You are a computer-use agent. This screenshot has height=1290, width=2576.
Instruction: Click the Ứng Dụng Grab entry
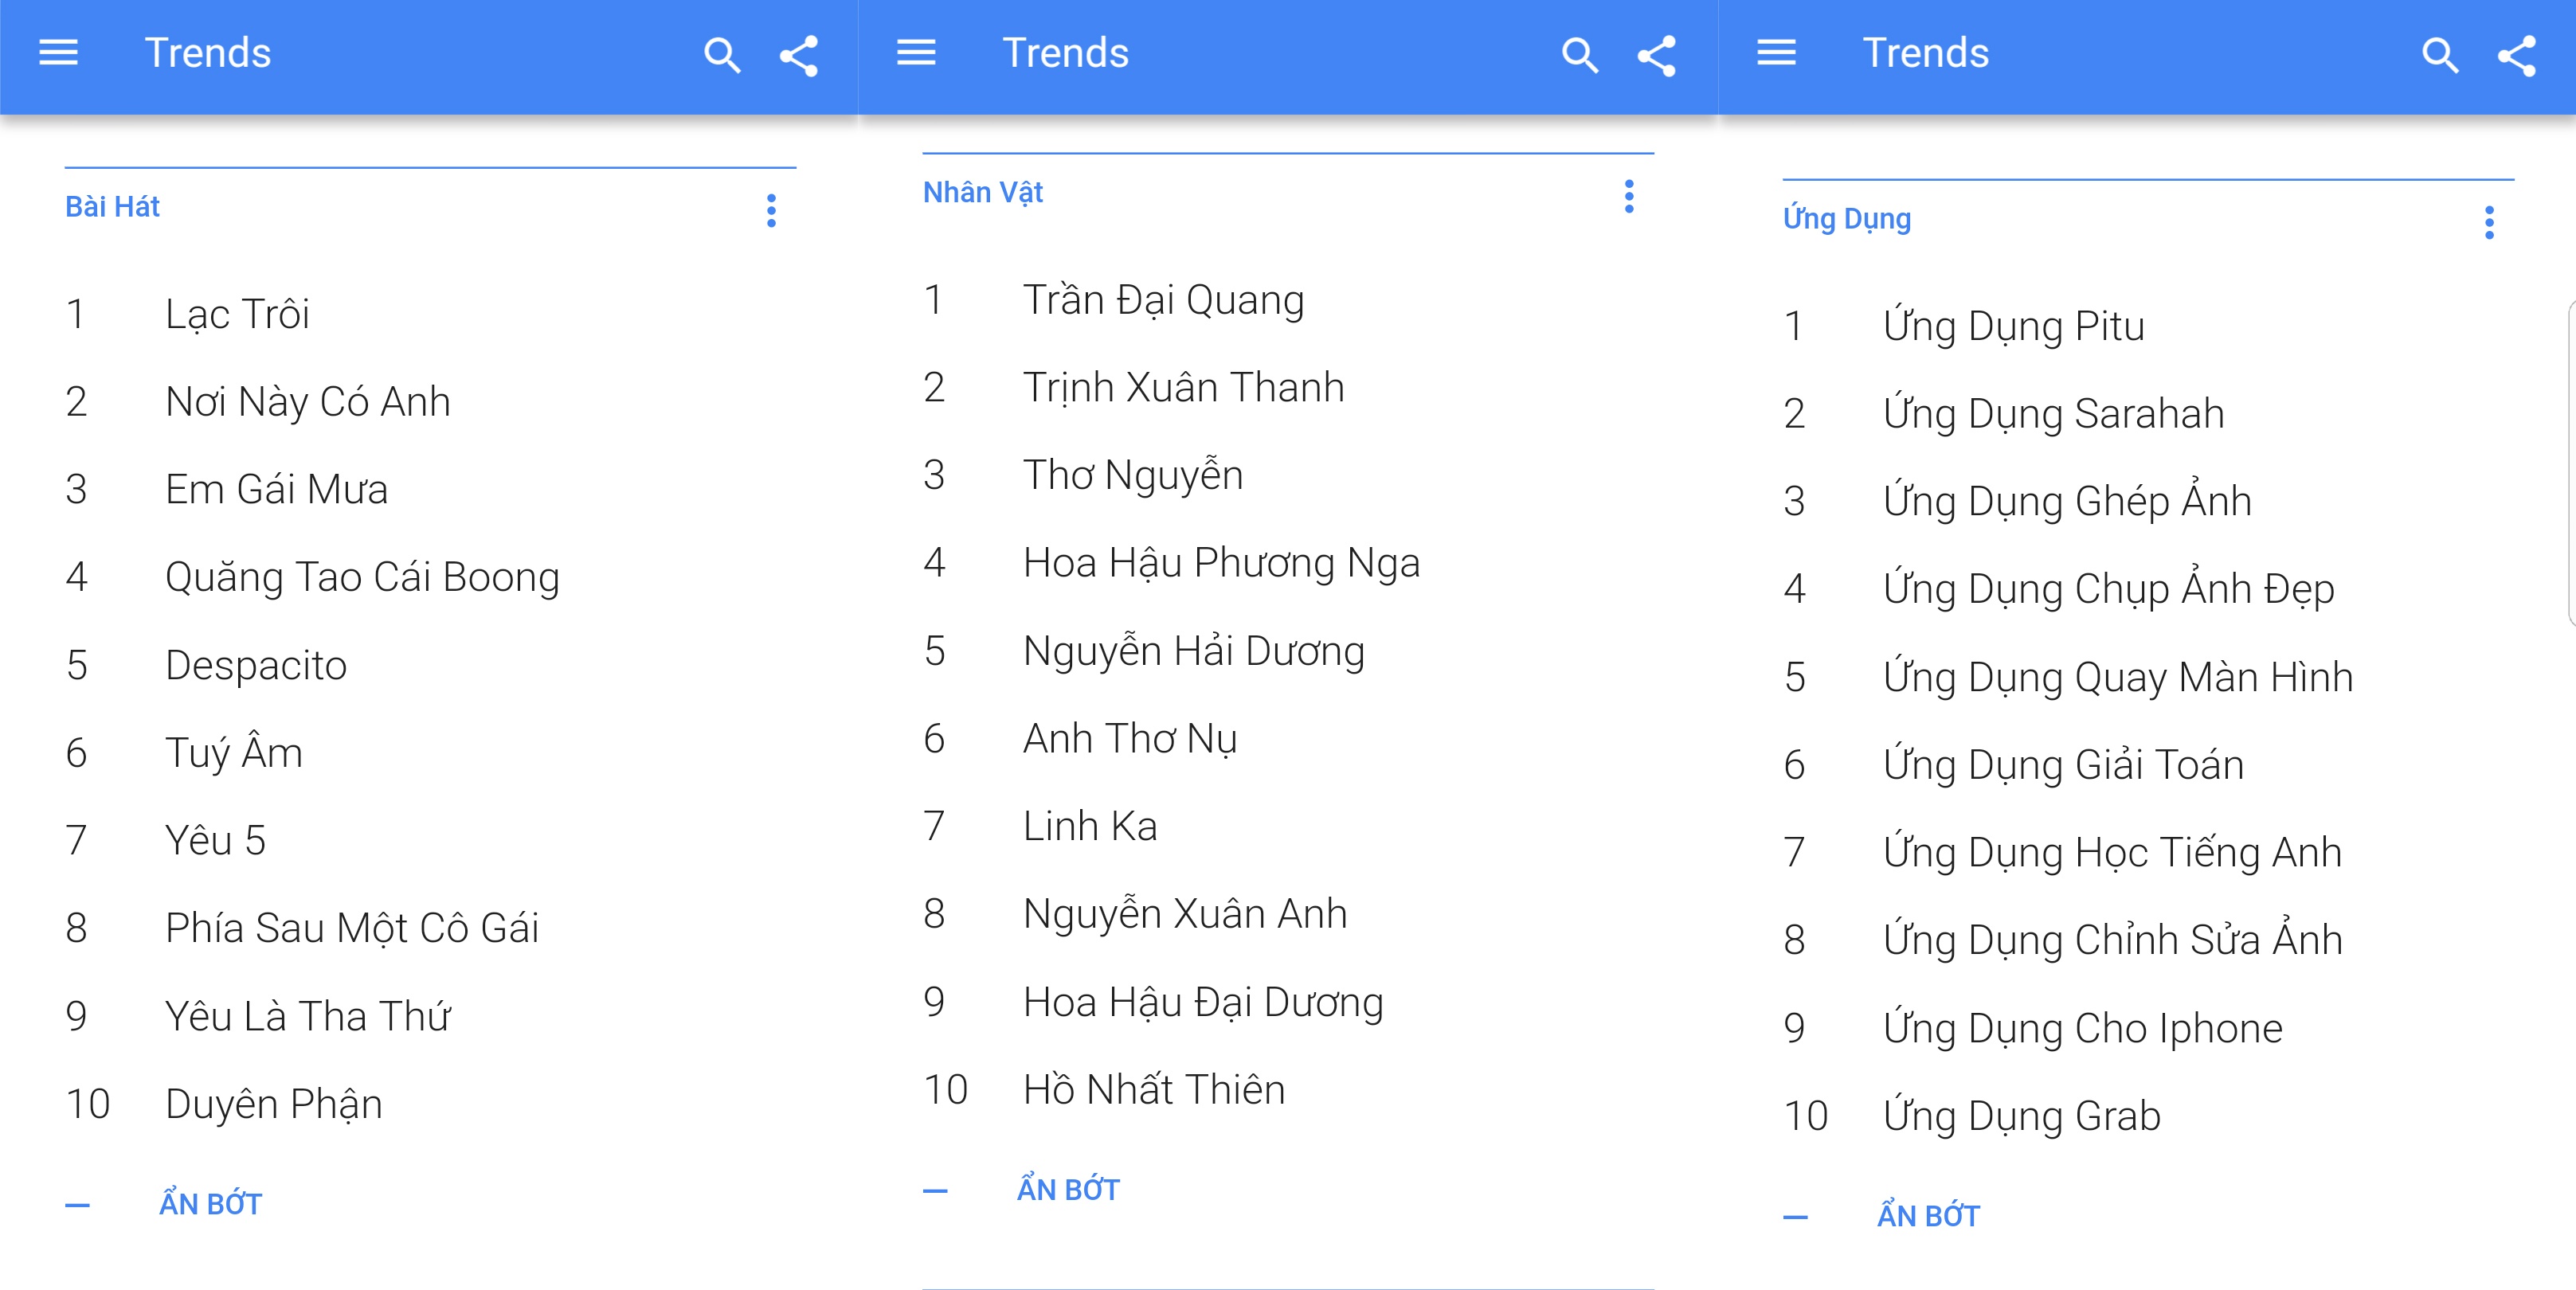tap(2021, 1116)
